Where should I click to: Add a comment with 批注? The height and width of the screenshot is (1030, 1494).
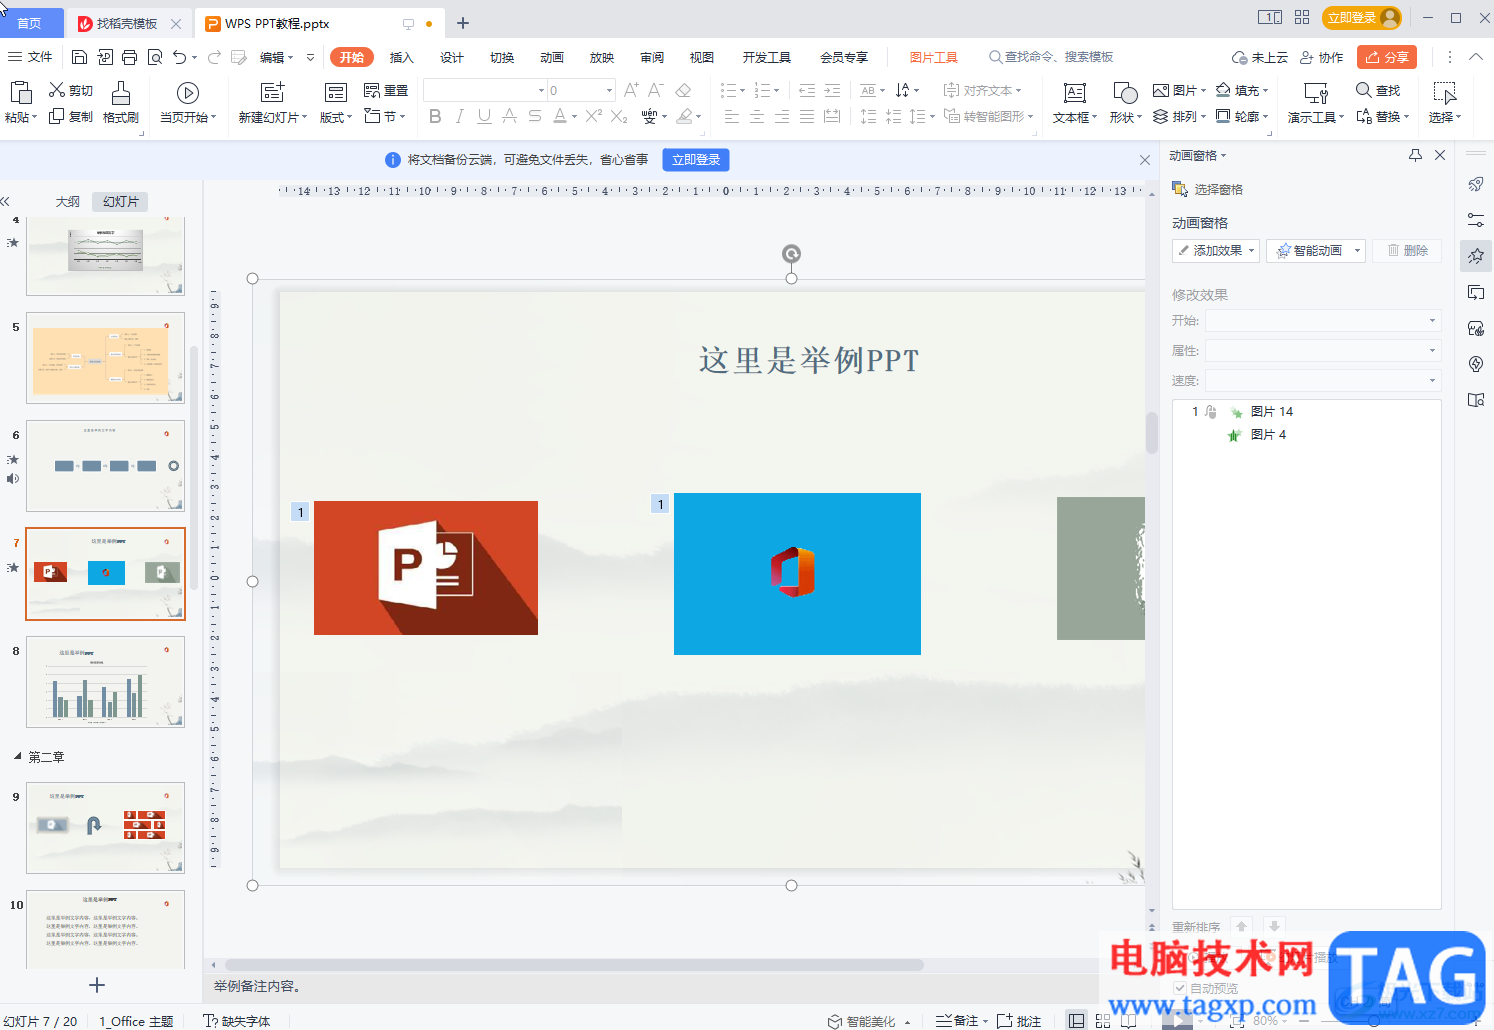pyautogui.click(x=1019, y=1021)
